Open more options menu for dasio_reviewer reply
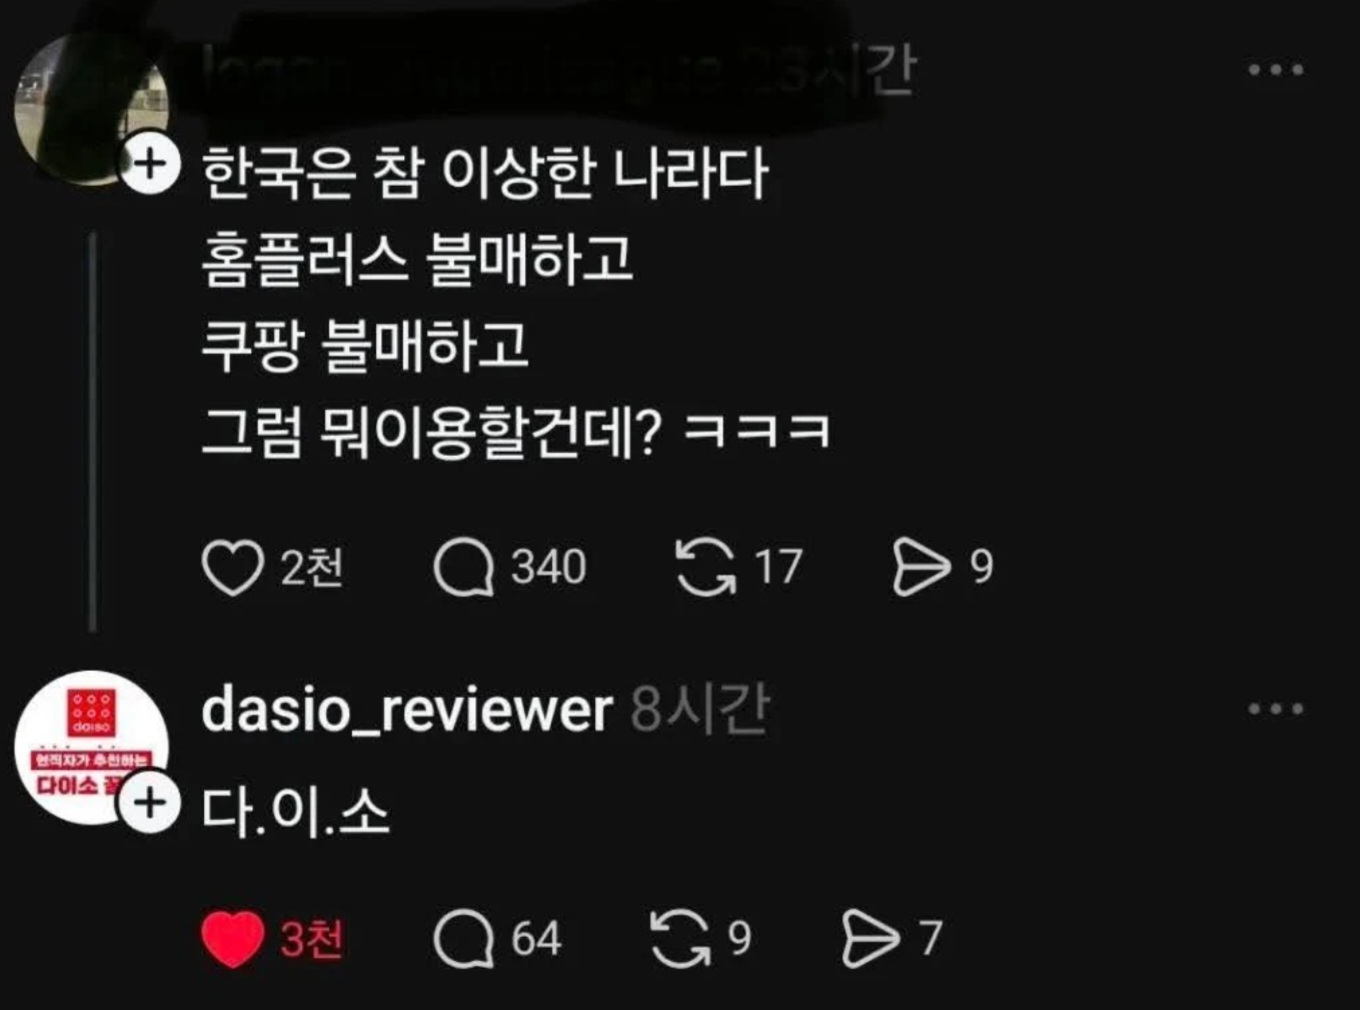Image resolution: width=1360 pixels, height=1010 pixels. (x=1276, y=709)
